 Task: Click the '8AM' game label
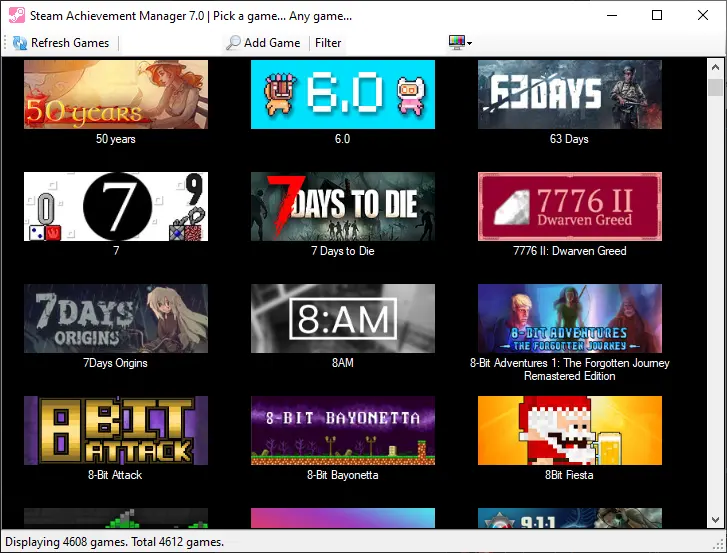click(x=342, y=362)
